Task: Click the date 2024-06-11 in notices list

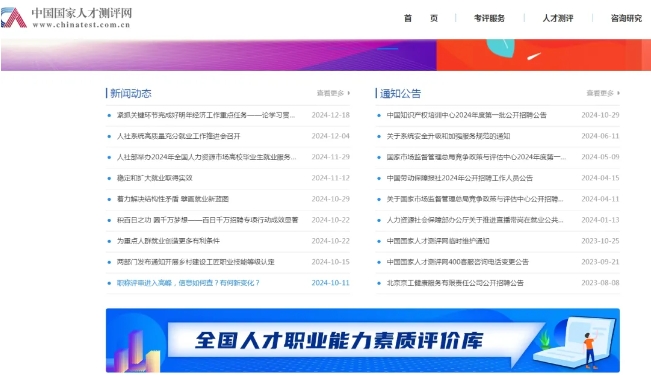Action: click(600, 136)
